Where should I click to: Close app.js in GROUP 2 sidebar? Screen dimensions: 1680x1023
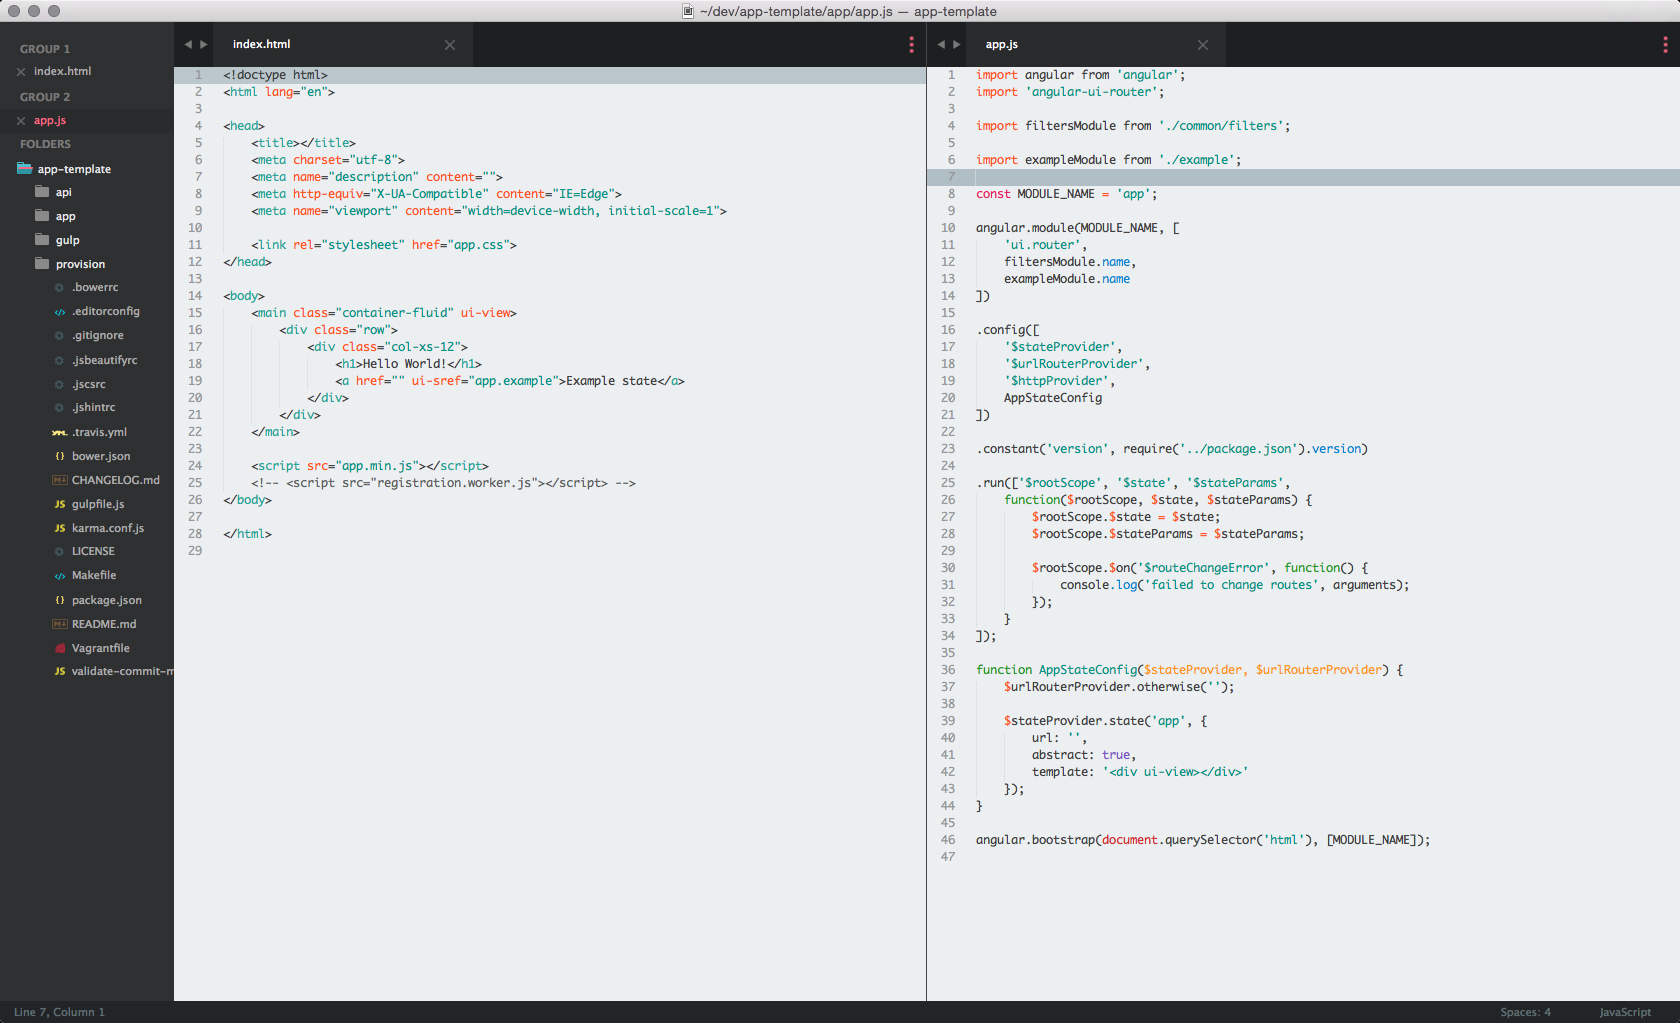pyautogui.click(x=21, y=121)
